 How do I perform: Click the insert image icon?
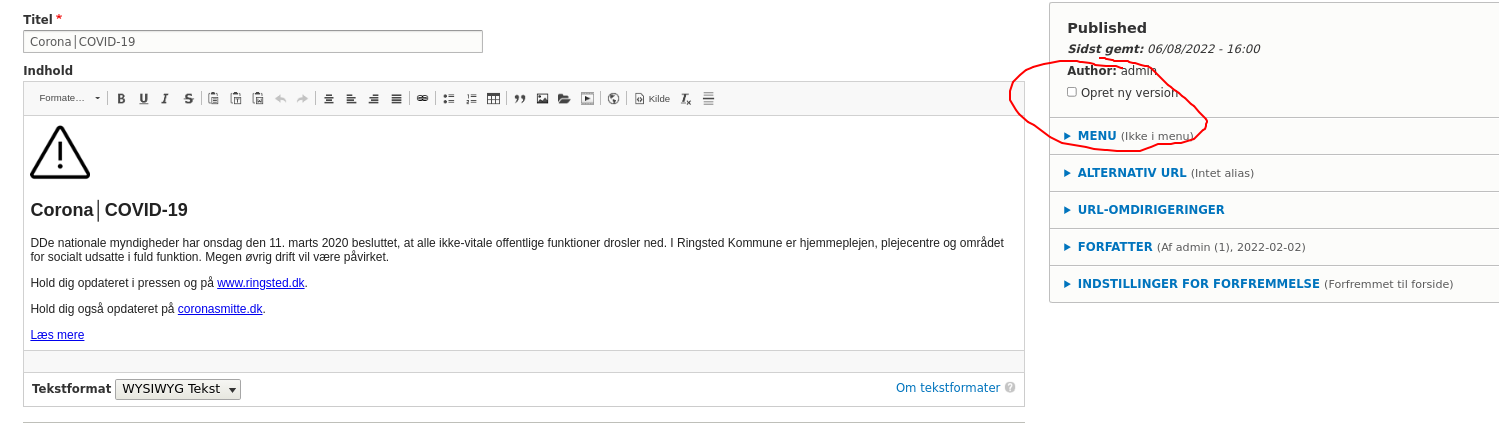coord(542,99)
